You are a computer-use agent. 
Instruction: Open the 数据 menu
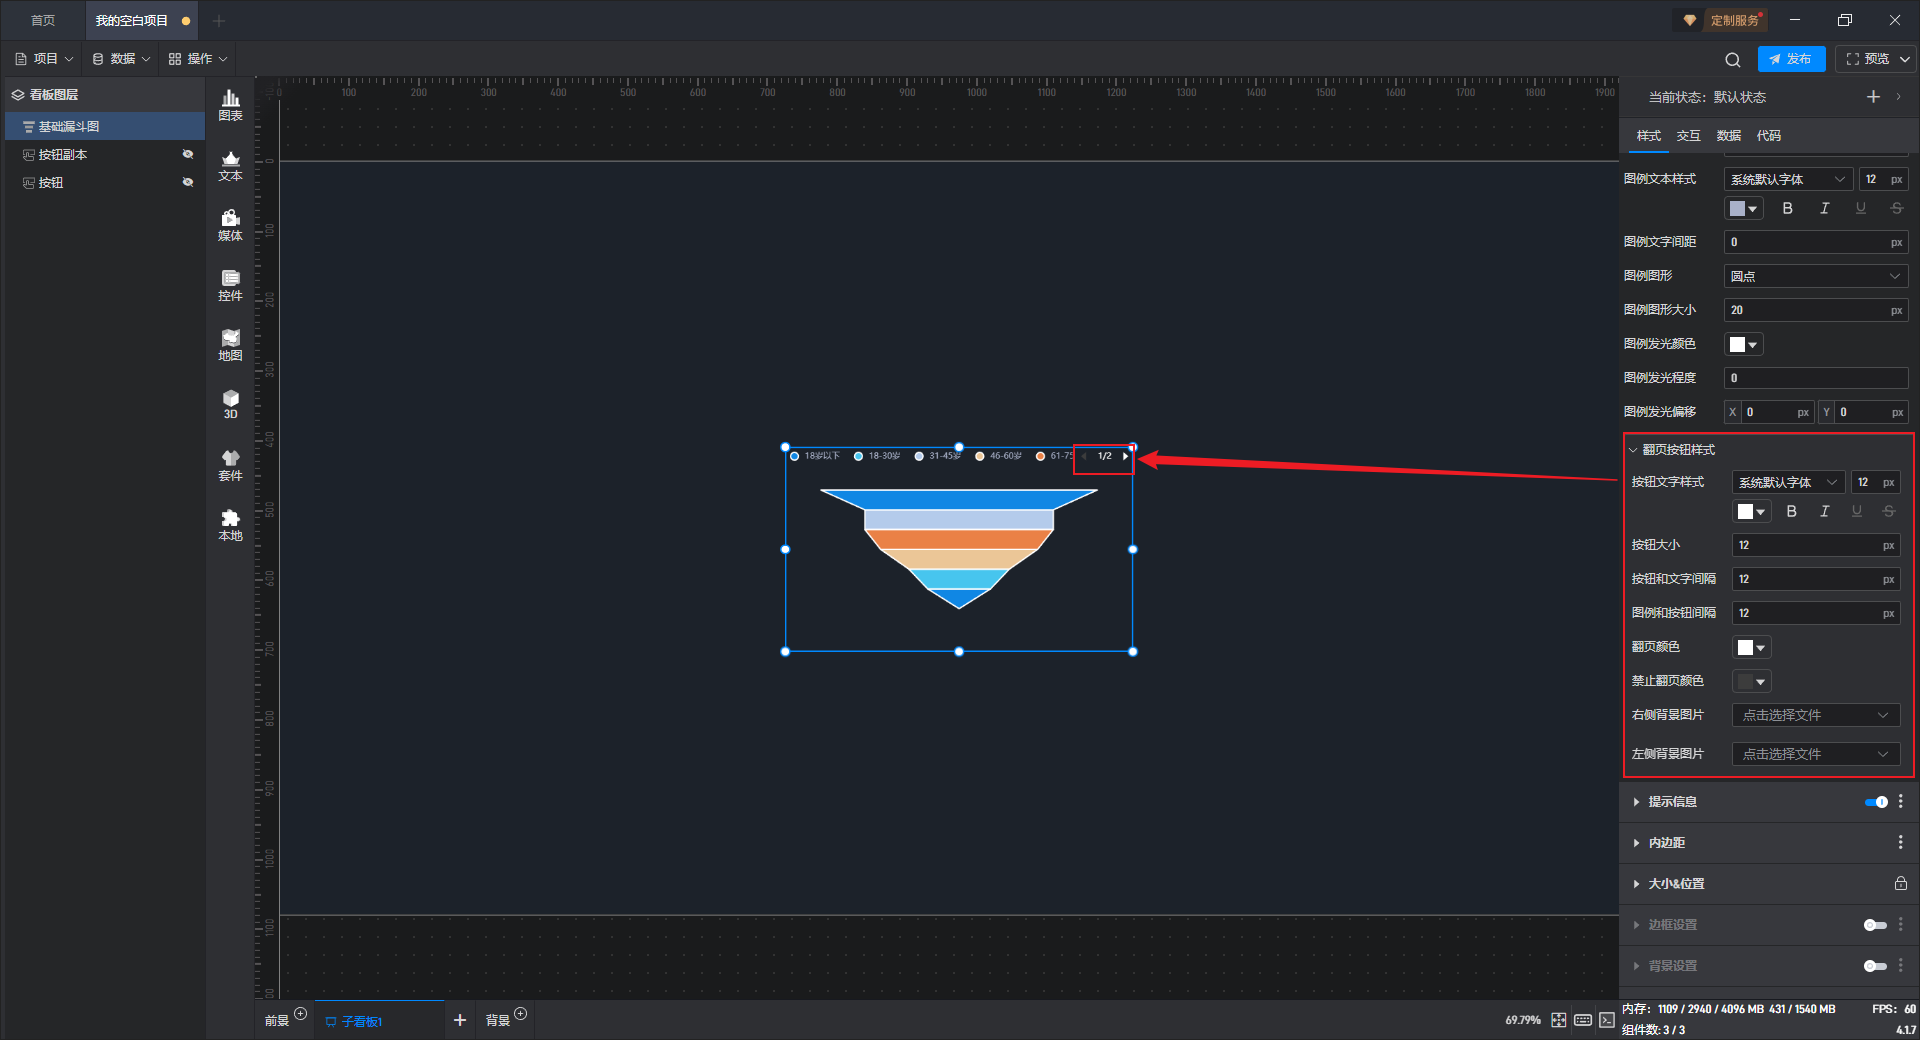[121, 59]
